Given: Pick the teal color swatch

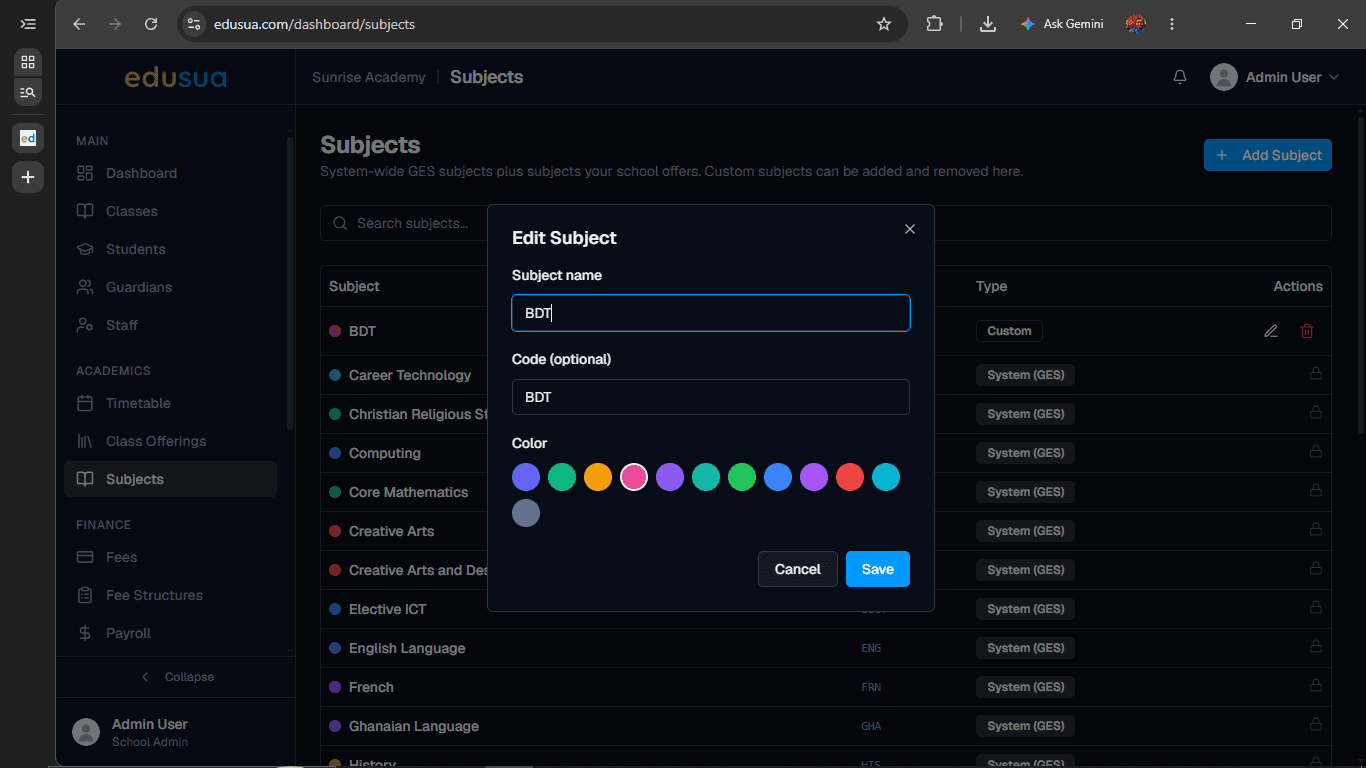Looking at the screenshot, I should click(x=706, y=477).
